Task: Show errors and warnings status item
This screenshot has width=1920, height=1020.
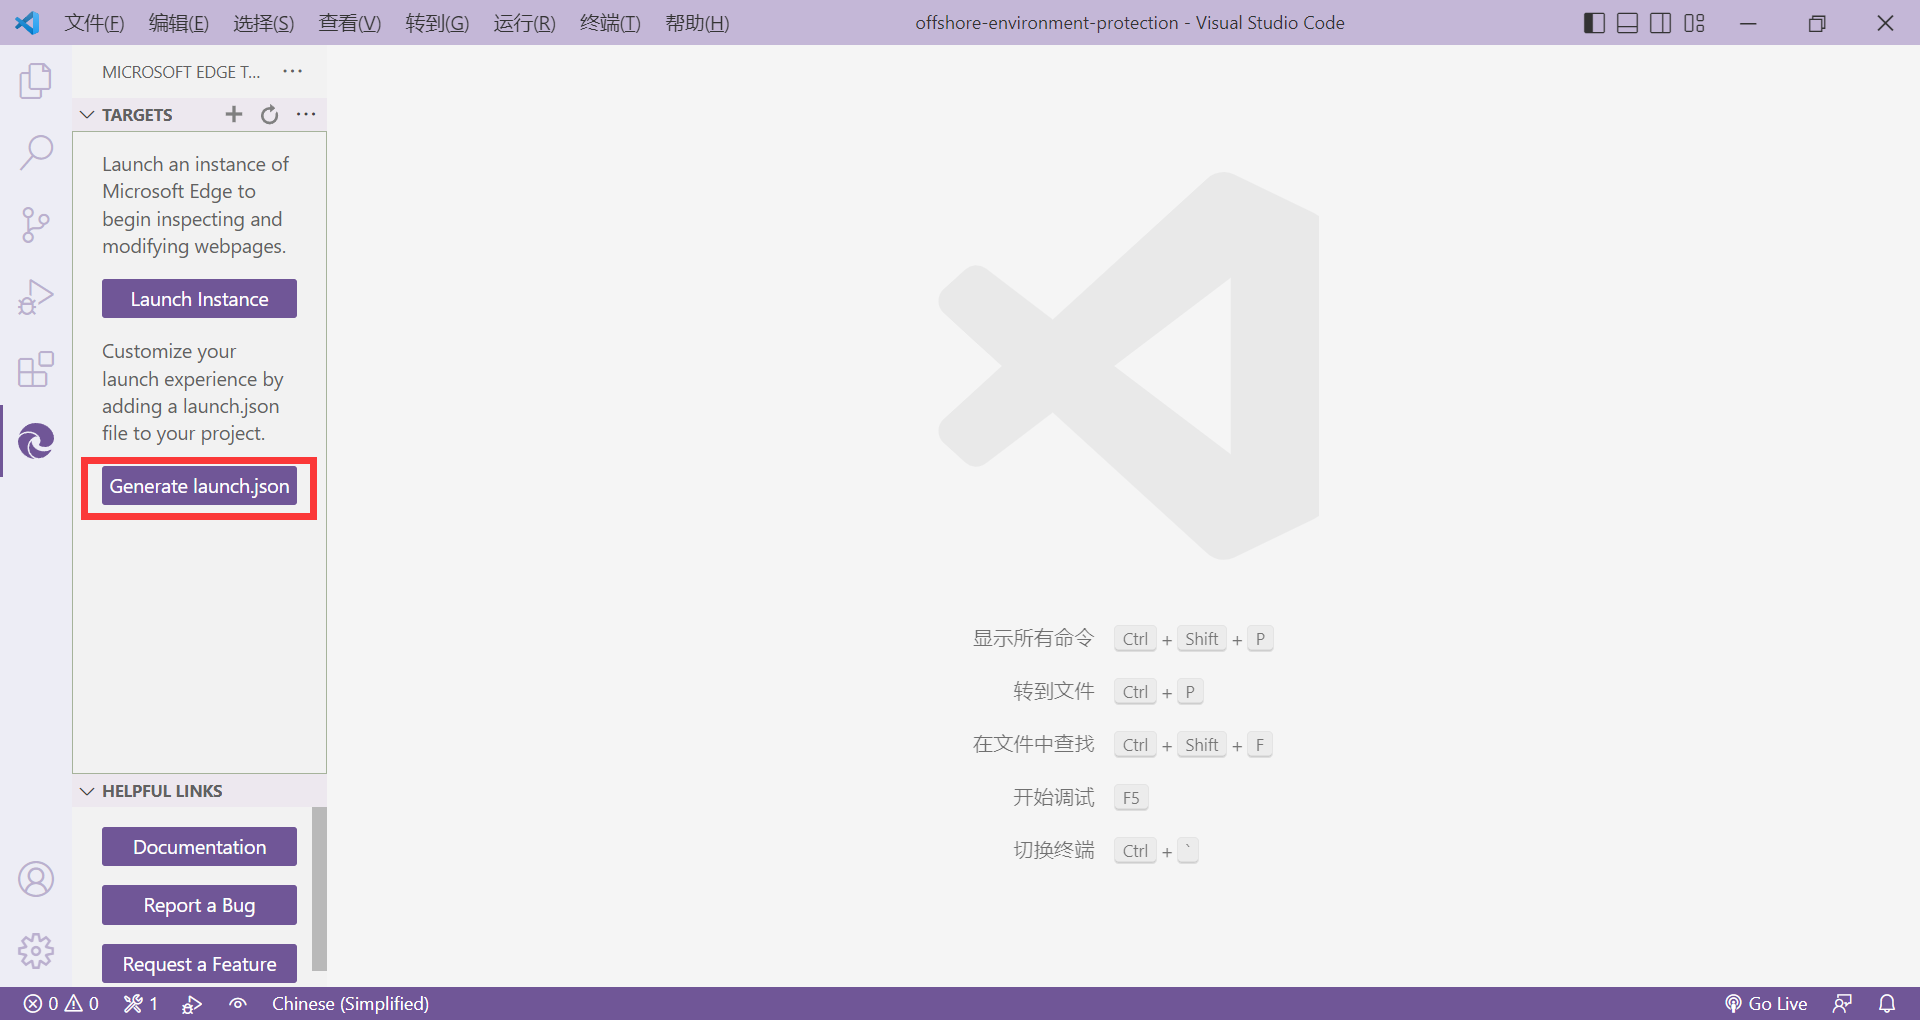Action: (x=62, y=1003)
